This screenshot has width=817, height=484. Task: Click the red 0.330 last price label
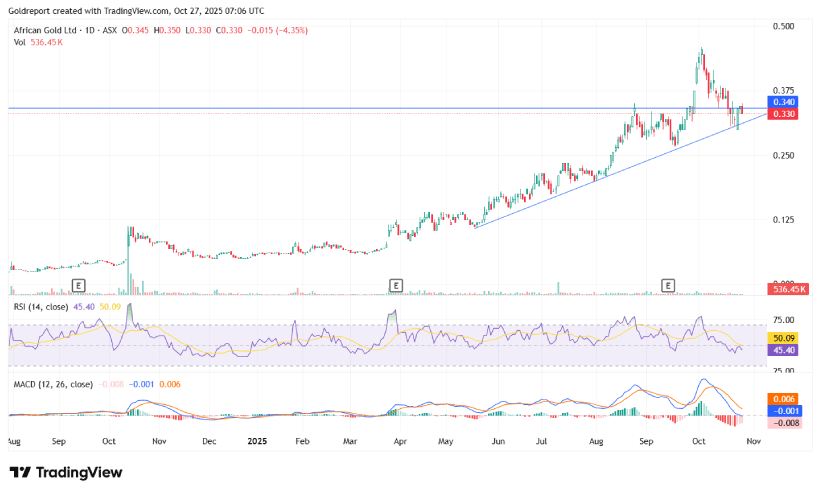coord(782,114)
